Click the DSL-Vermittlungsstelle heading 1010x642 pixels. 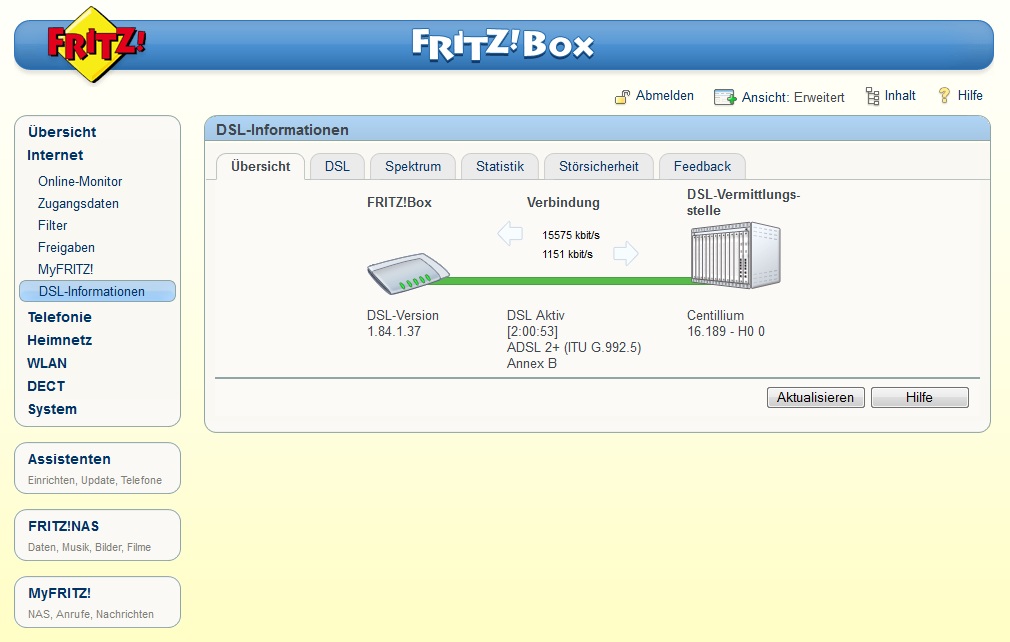tap(743, 202)
